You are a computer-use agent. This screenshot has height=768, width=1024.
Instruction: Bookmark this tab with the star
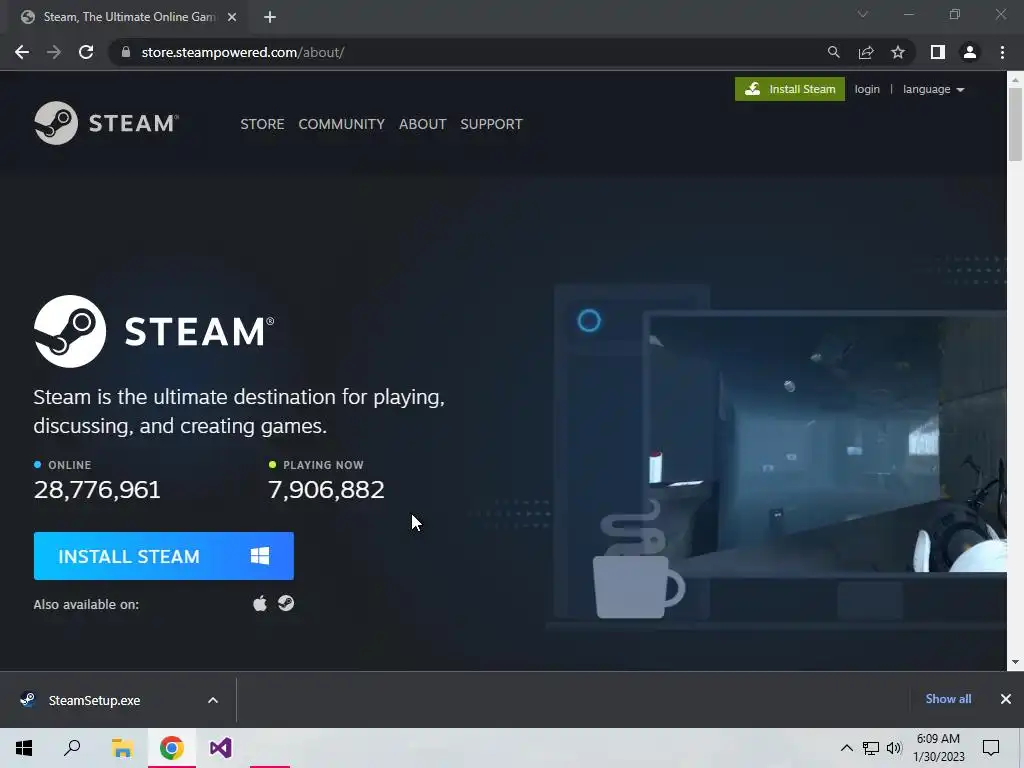(x=898, y=52)
